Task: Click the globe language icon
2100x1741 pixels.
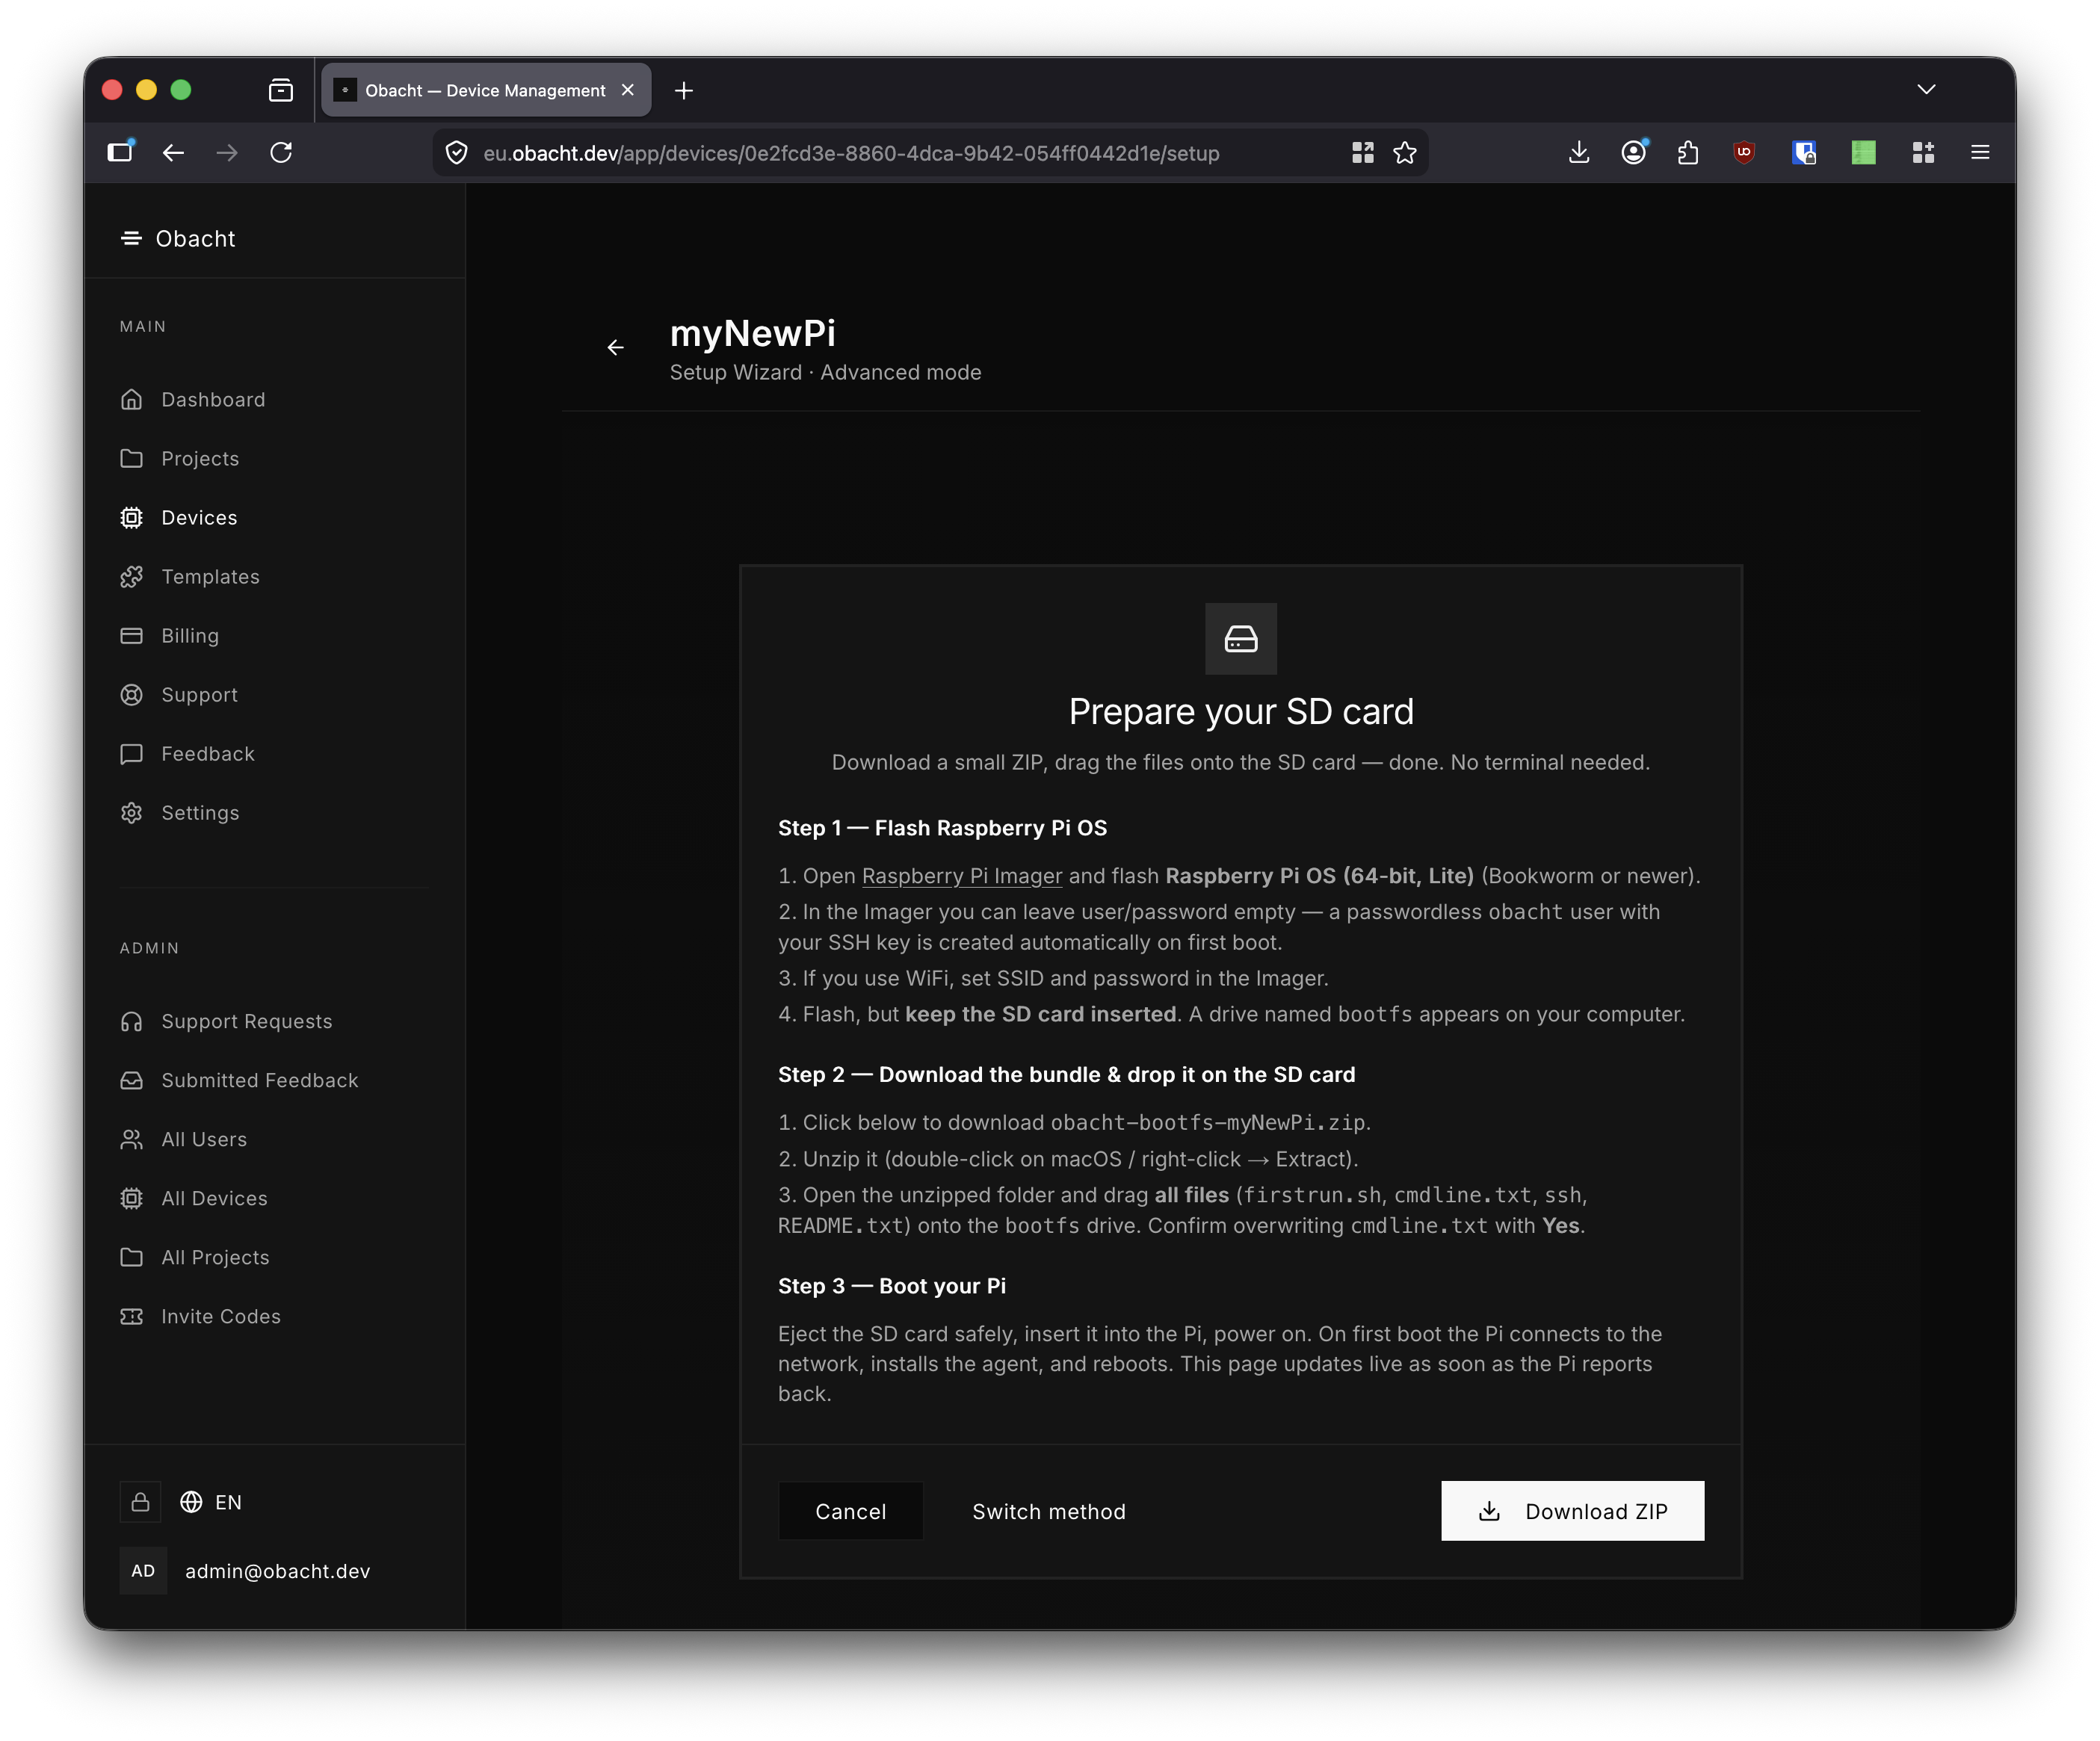Action: click(191, 1502)
